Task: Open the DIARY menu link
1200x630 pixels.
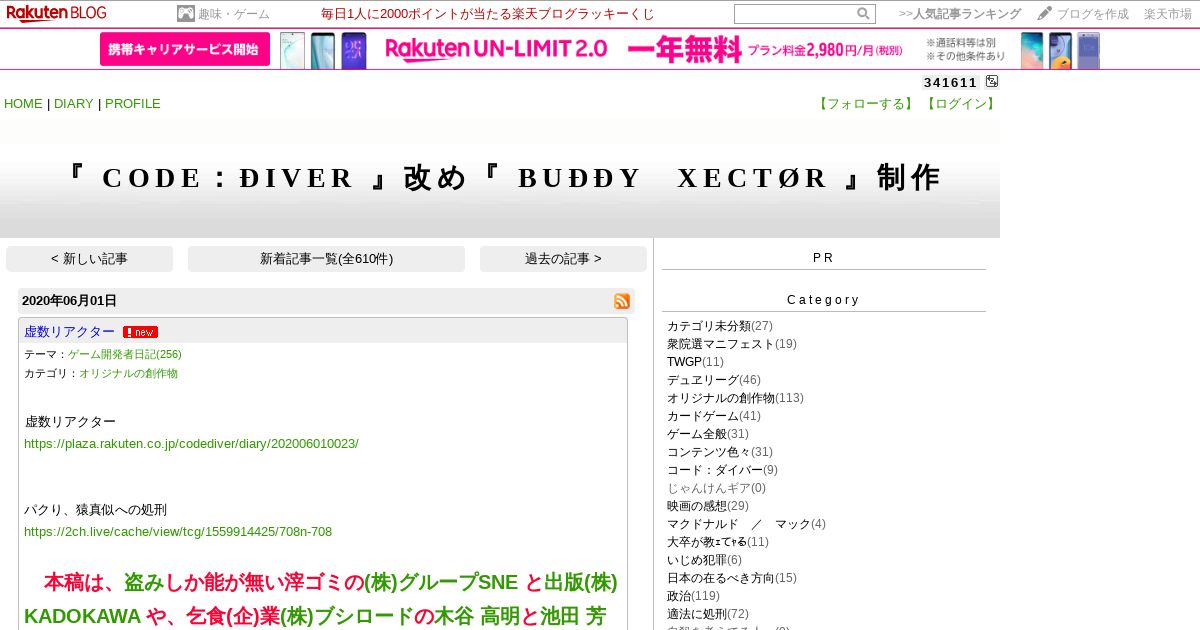Action: (74, 104)
